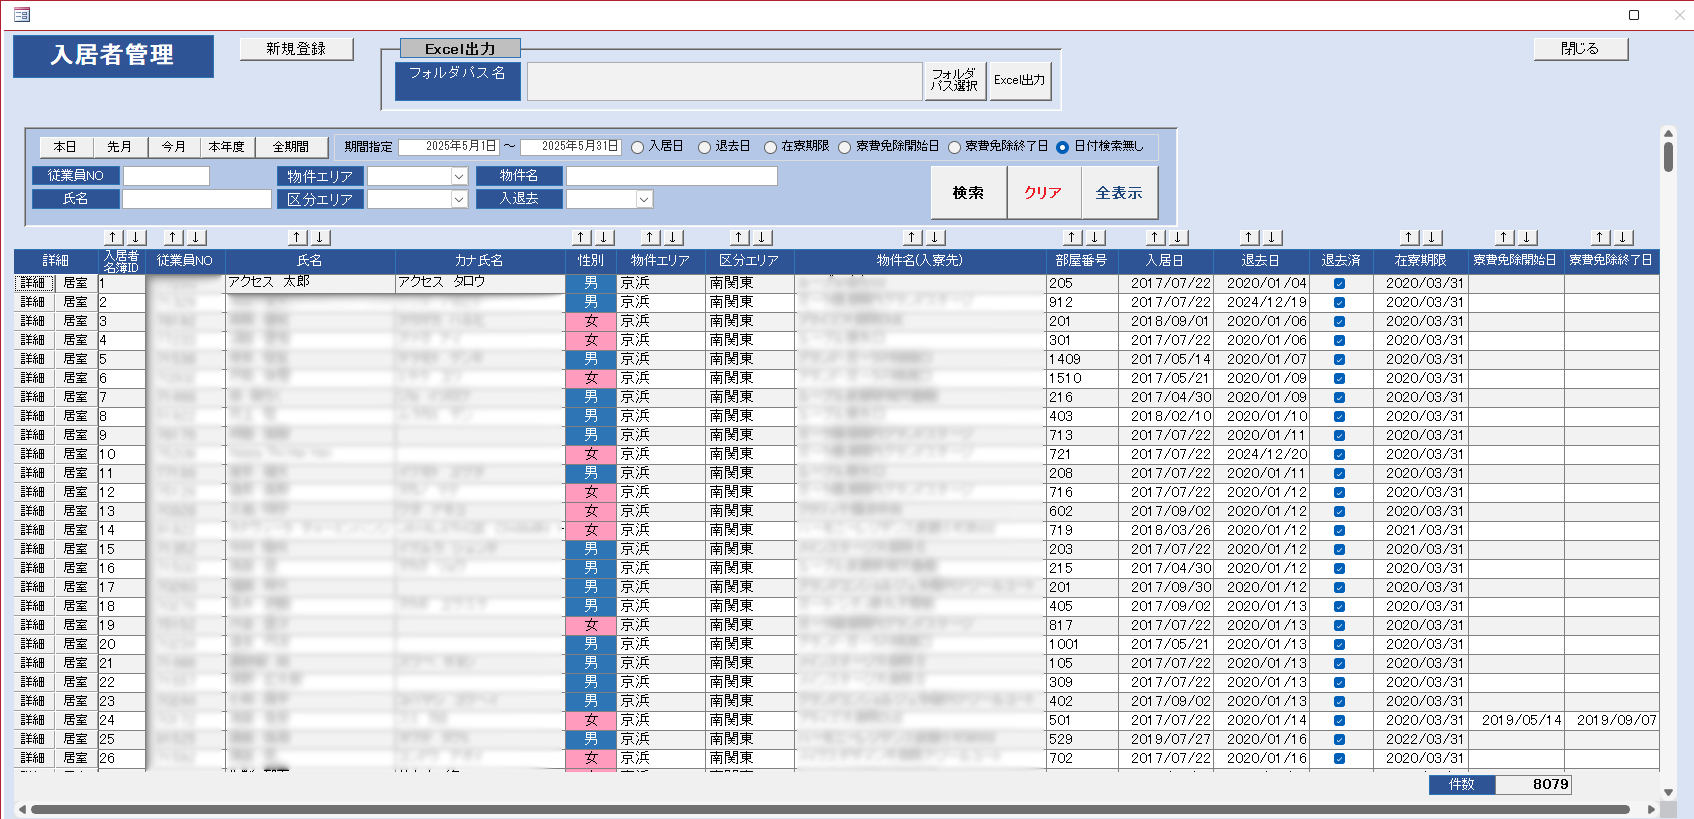1694x819 pixels.
Task: Click the period start date field 2025年5月1日
Action: pos(449,147)
